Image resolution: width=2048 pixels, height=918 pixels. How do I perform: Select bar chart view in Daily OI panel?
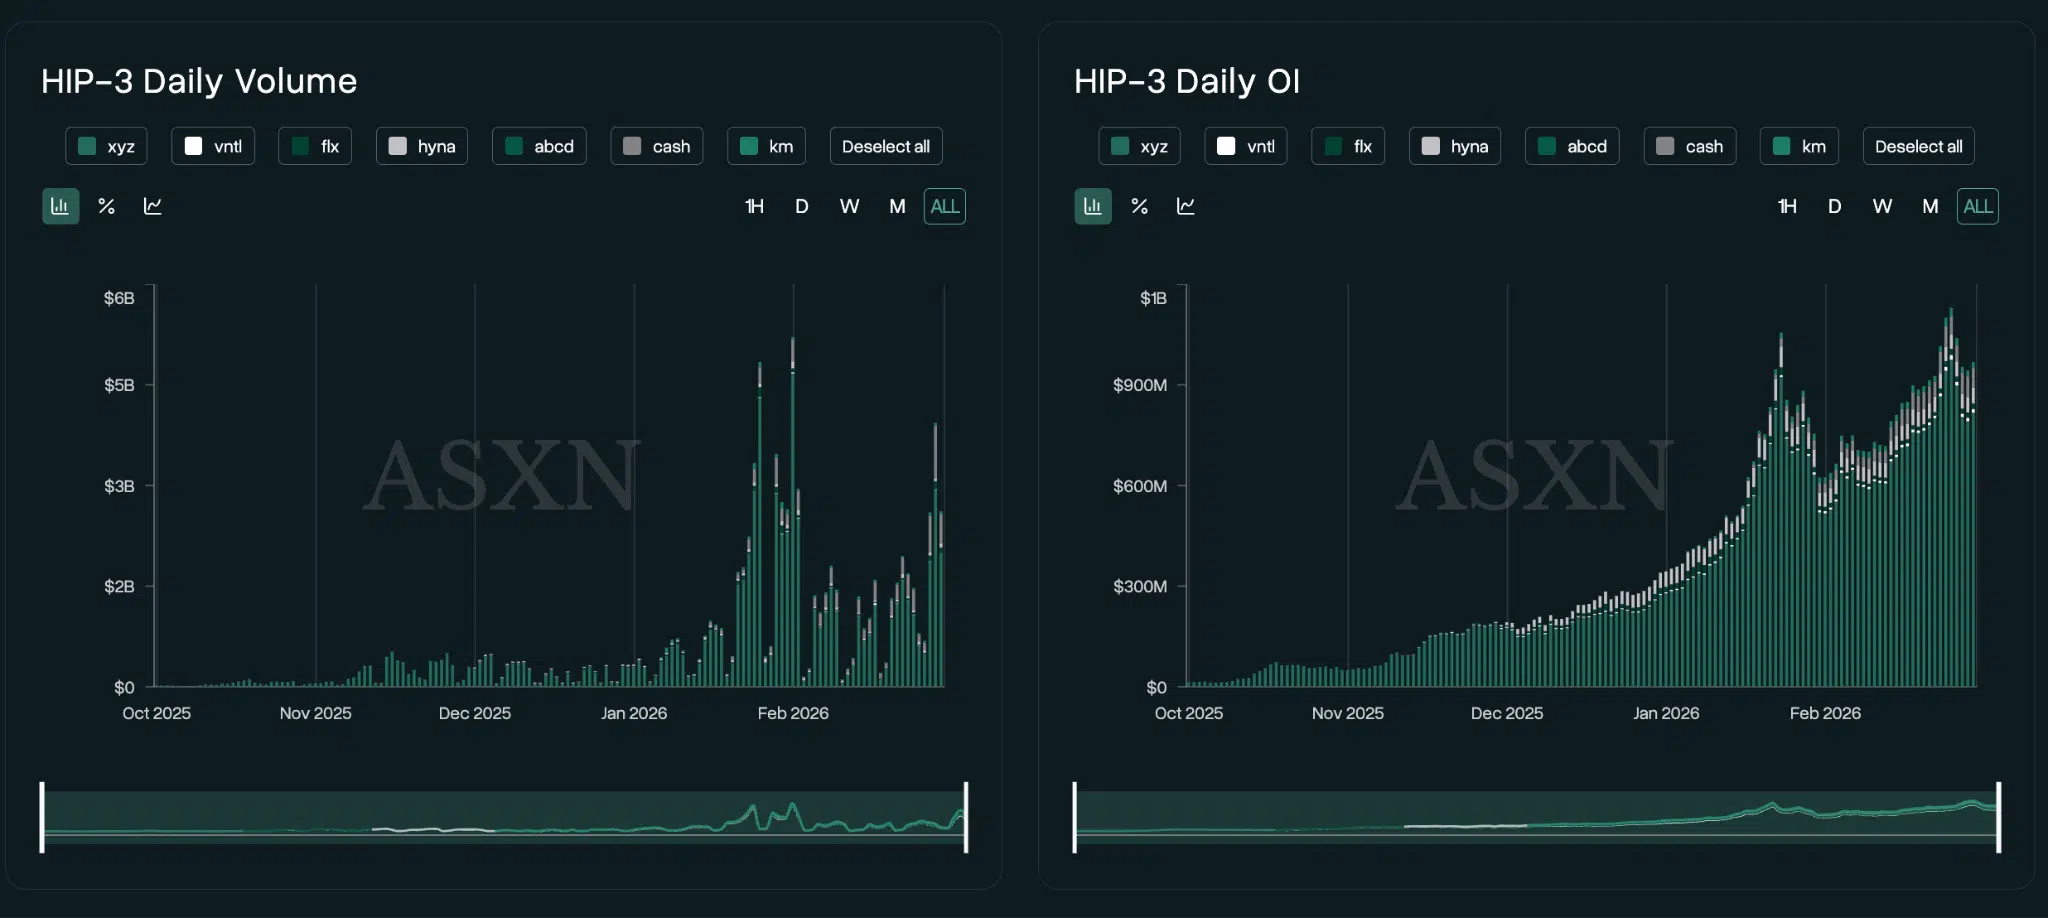1093,206
